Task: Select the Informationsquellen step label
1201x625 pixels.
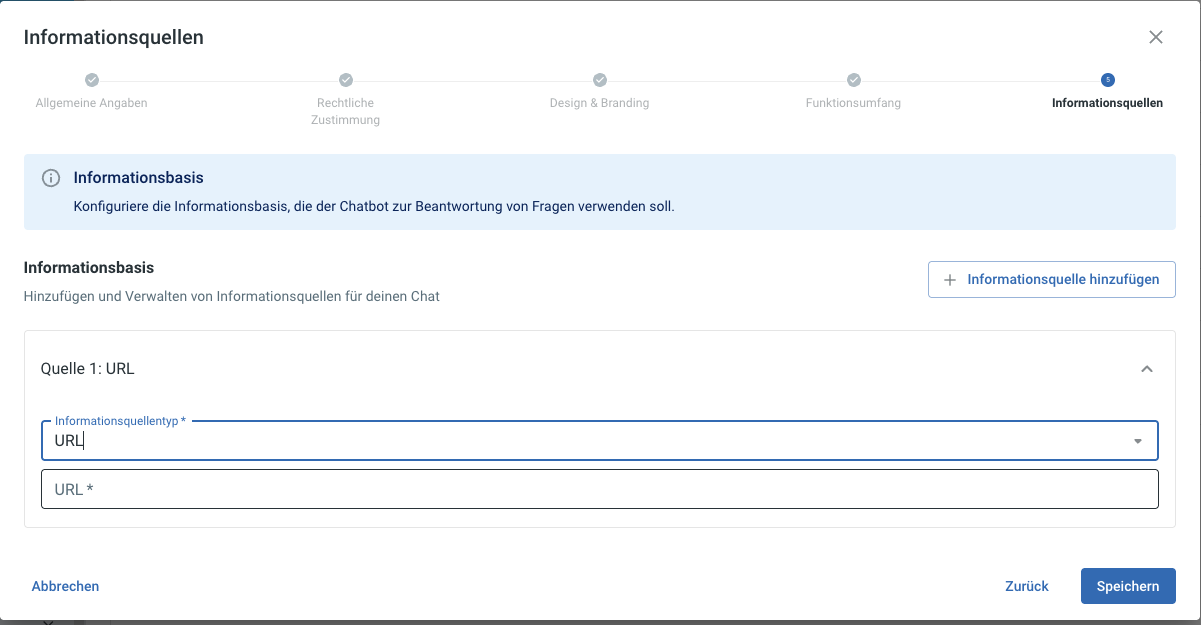Action: (x=1107, y=103)
